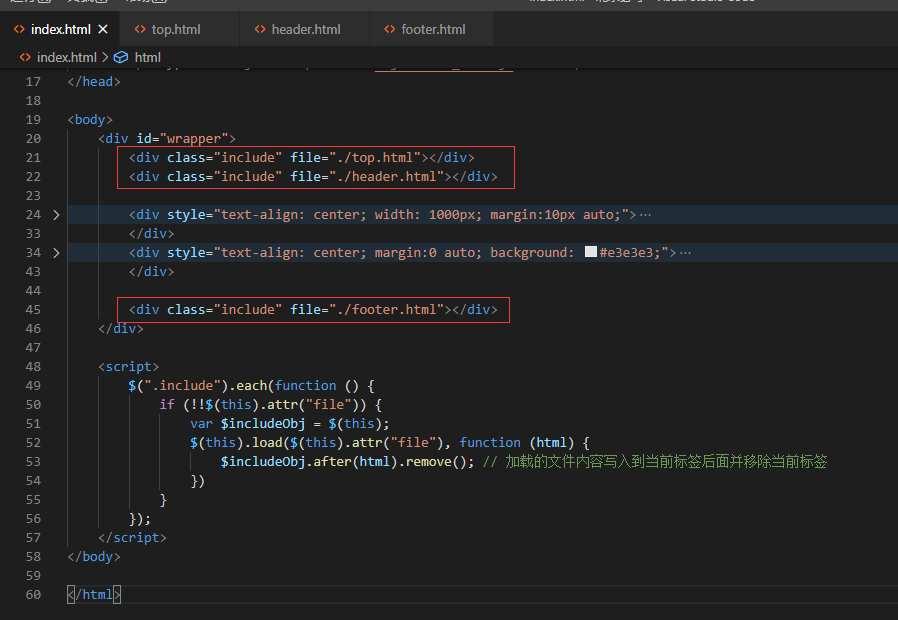Switch to the footer.html tab
Screen dimensions: 898x620
(431, 29)
